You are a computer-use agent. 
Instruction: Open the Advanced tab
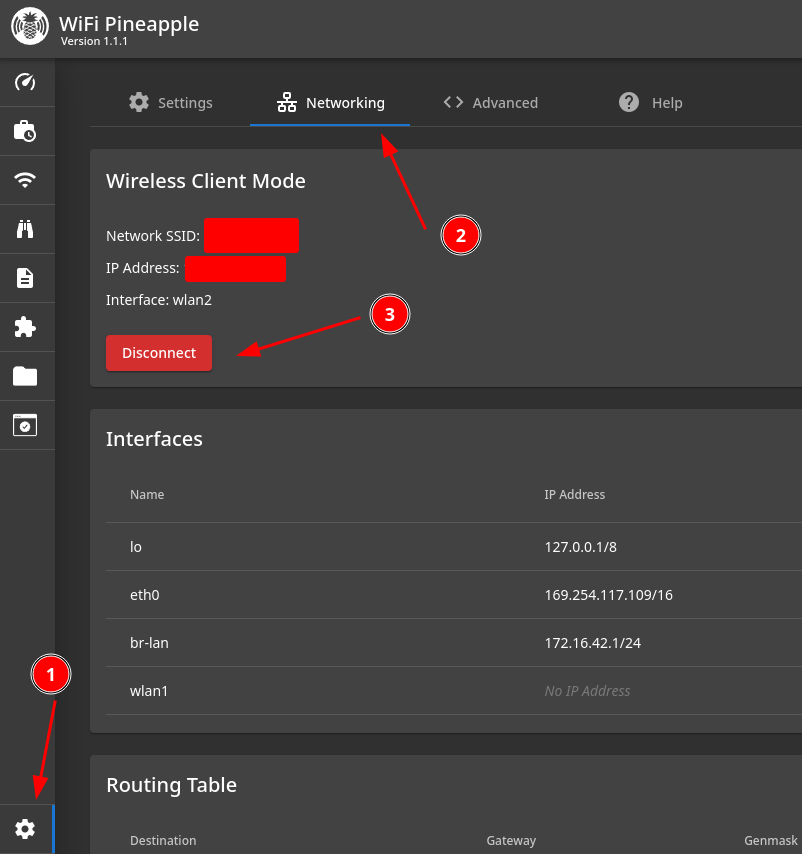[490, 103]
